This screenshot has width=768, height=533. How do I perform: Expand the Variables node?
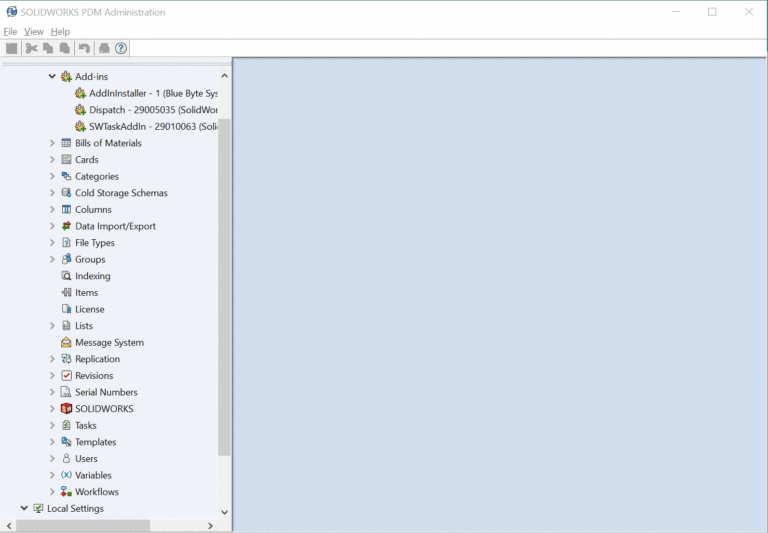(52, 475)
